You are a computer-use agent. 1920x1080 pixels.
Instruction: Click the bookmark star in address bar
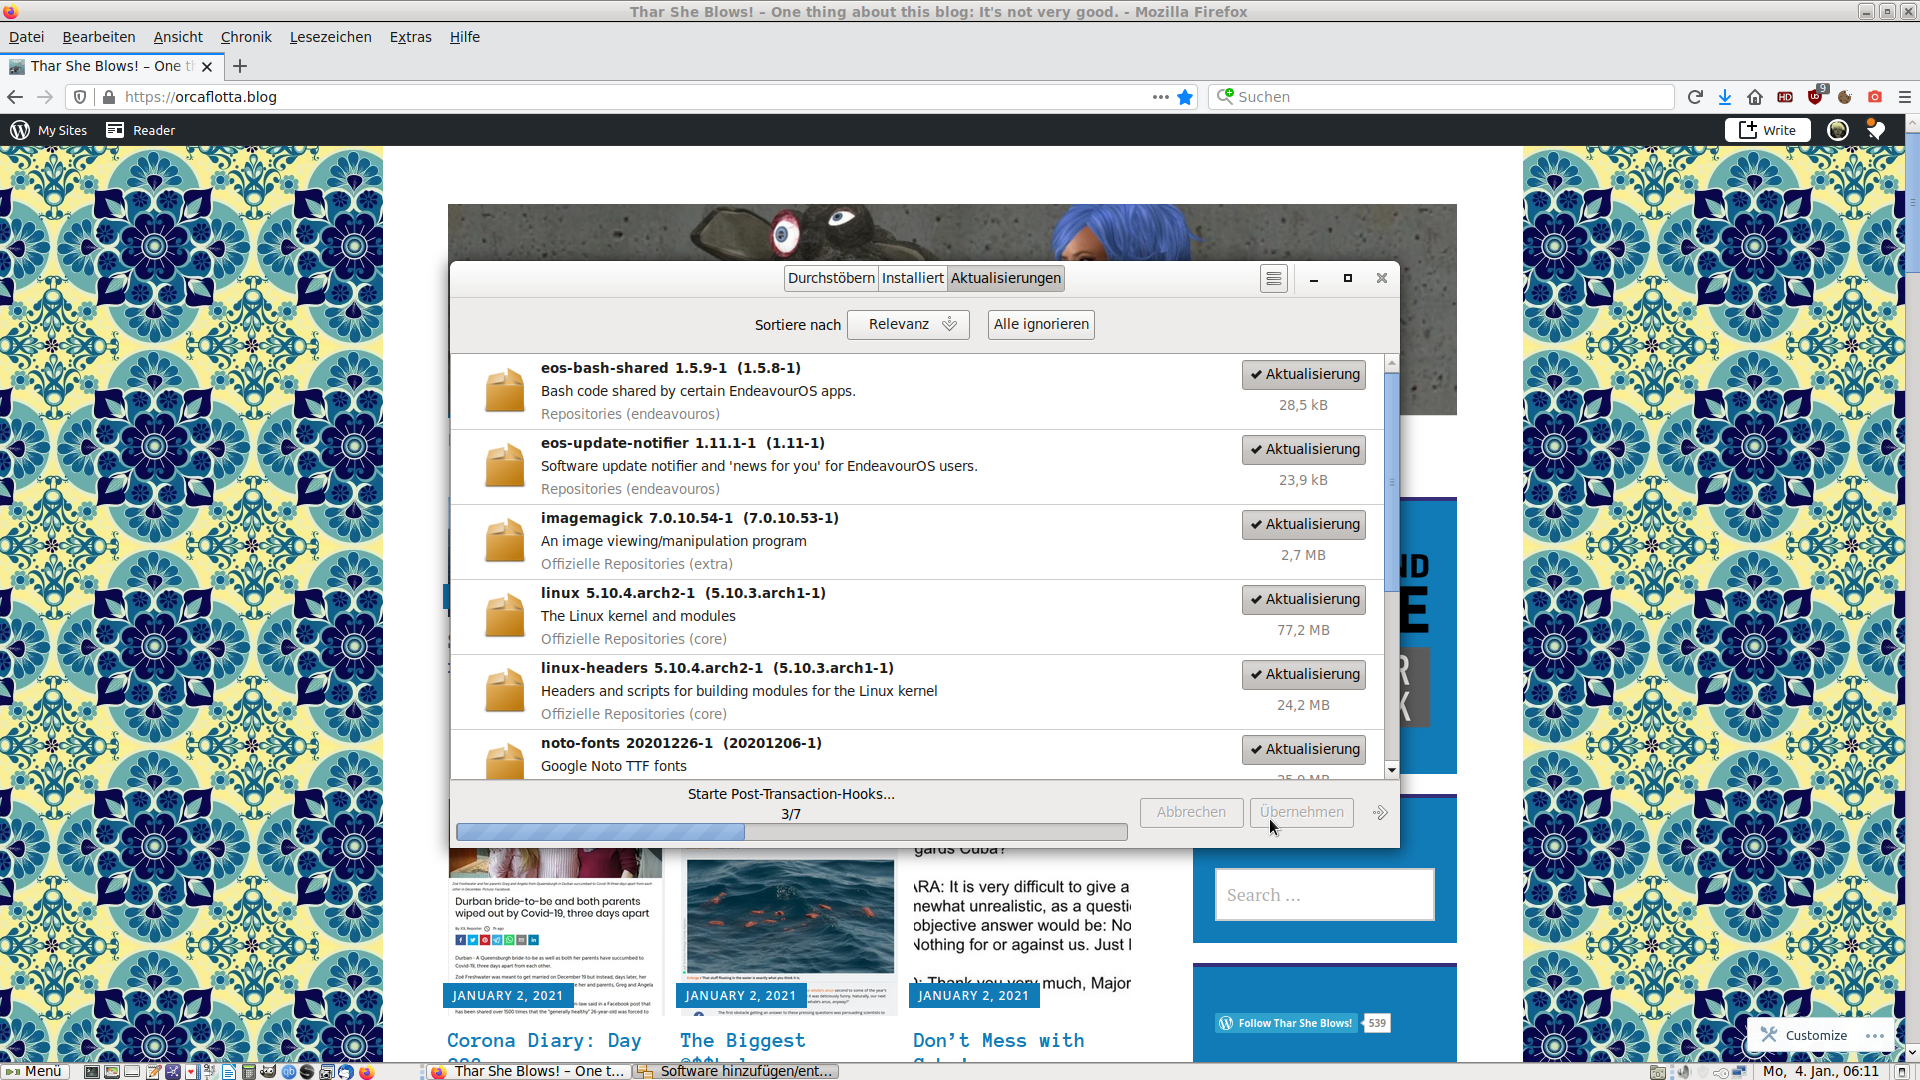pos(1185,97)
